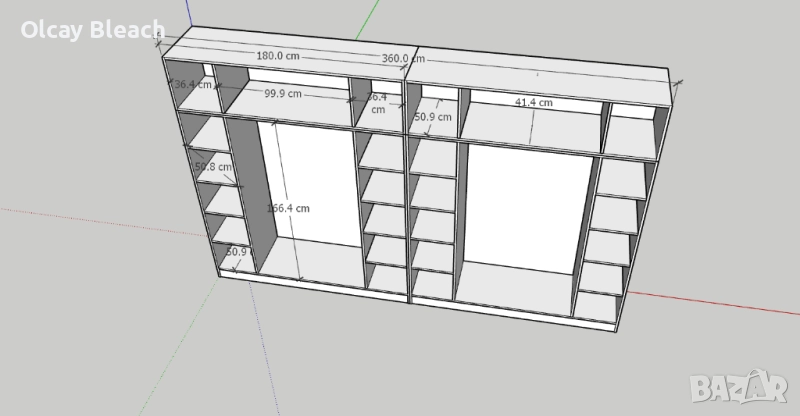Pick the 41.4 cm dimension label
Viewport: 800px width, 416px height.
[534, 102]
